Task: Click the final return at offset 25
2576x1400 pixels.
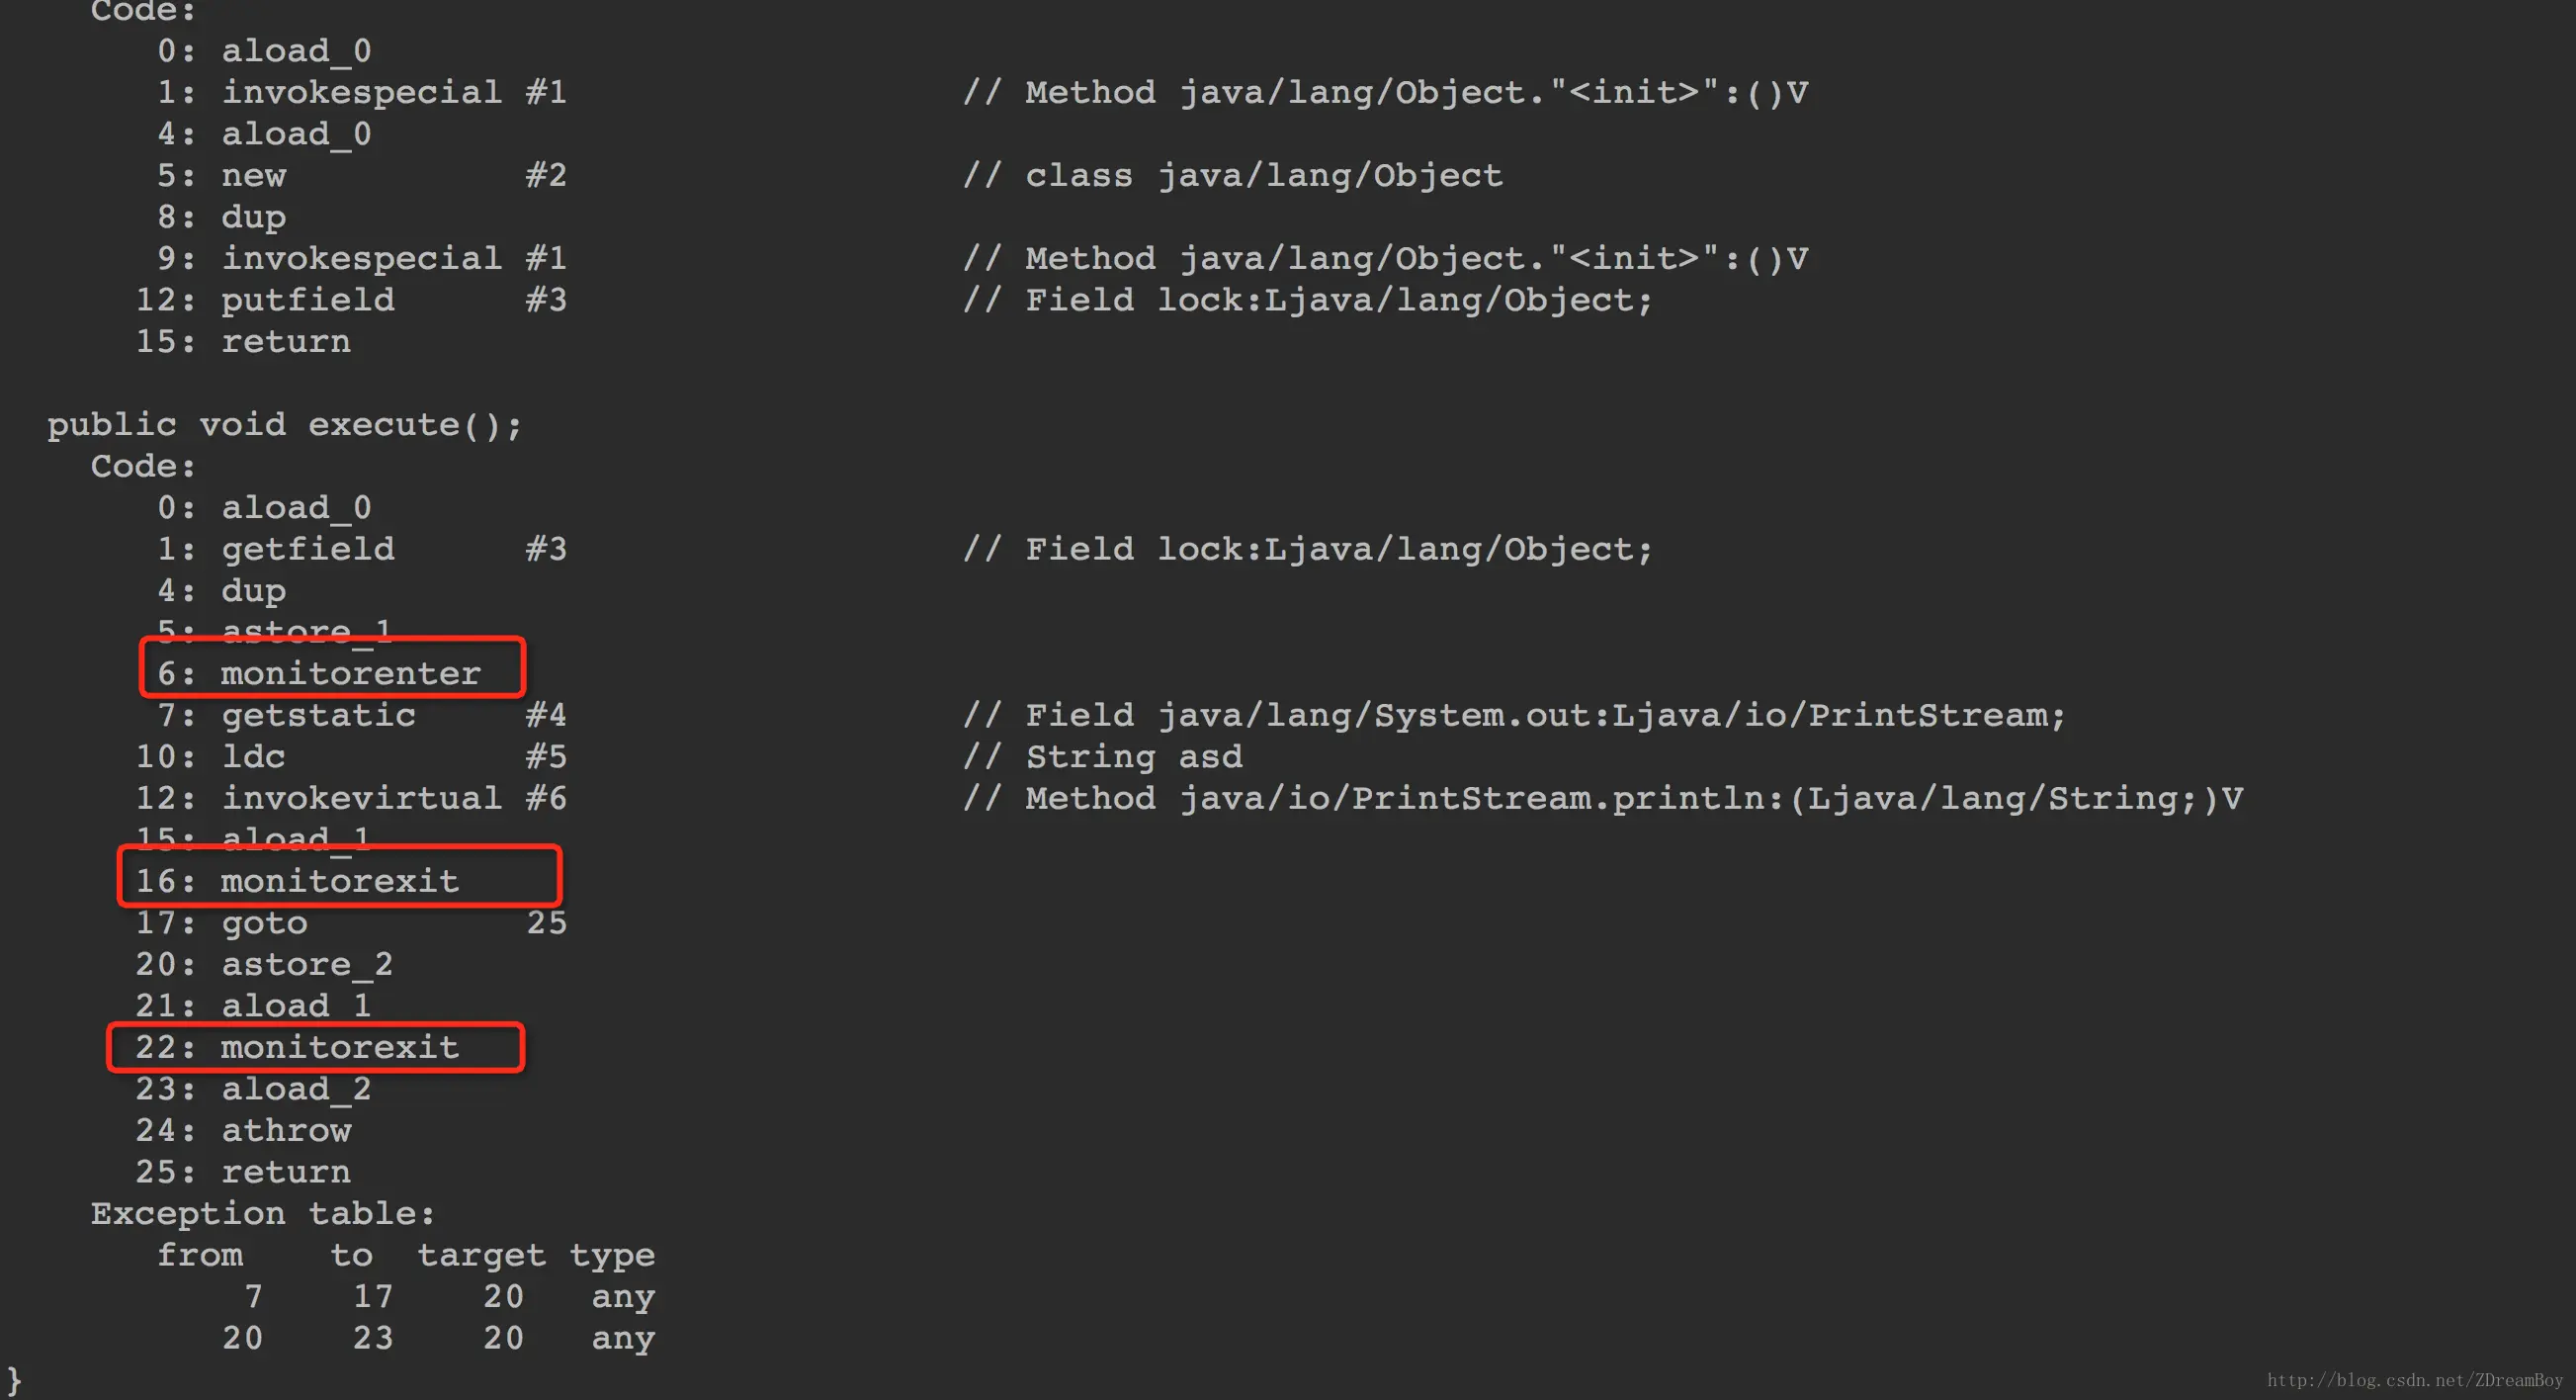Action: 243,1171
